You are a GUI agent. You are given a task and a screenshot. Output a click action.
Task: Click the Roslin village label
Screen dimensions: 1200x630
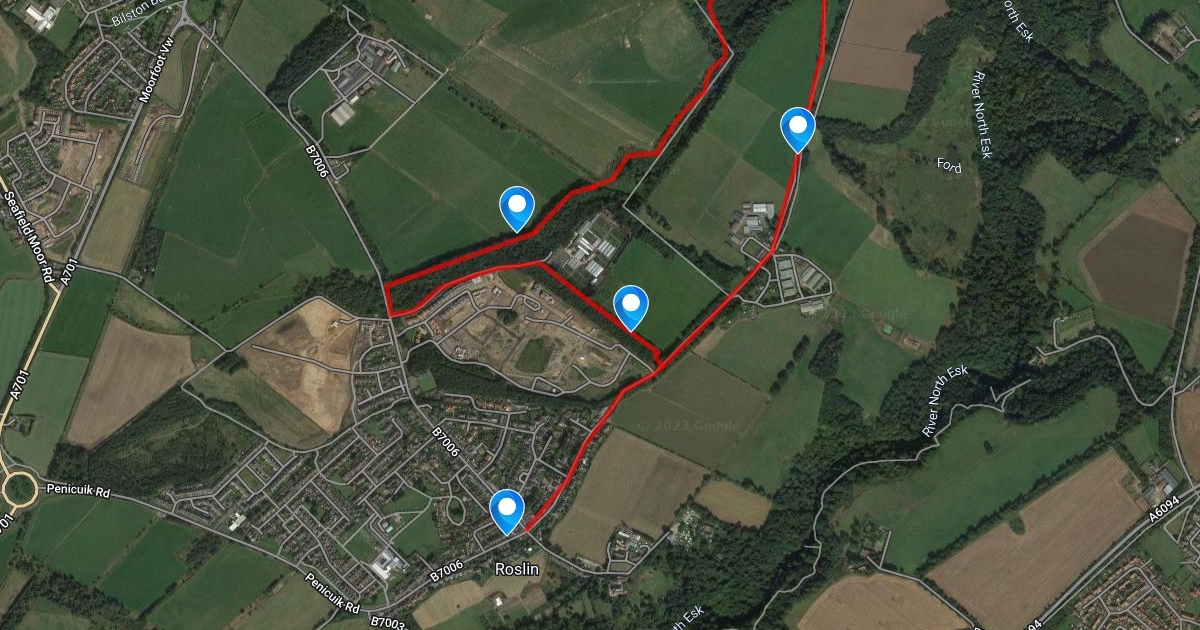click(x=518, y=568)
